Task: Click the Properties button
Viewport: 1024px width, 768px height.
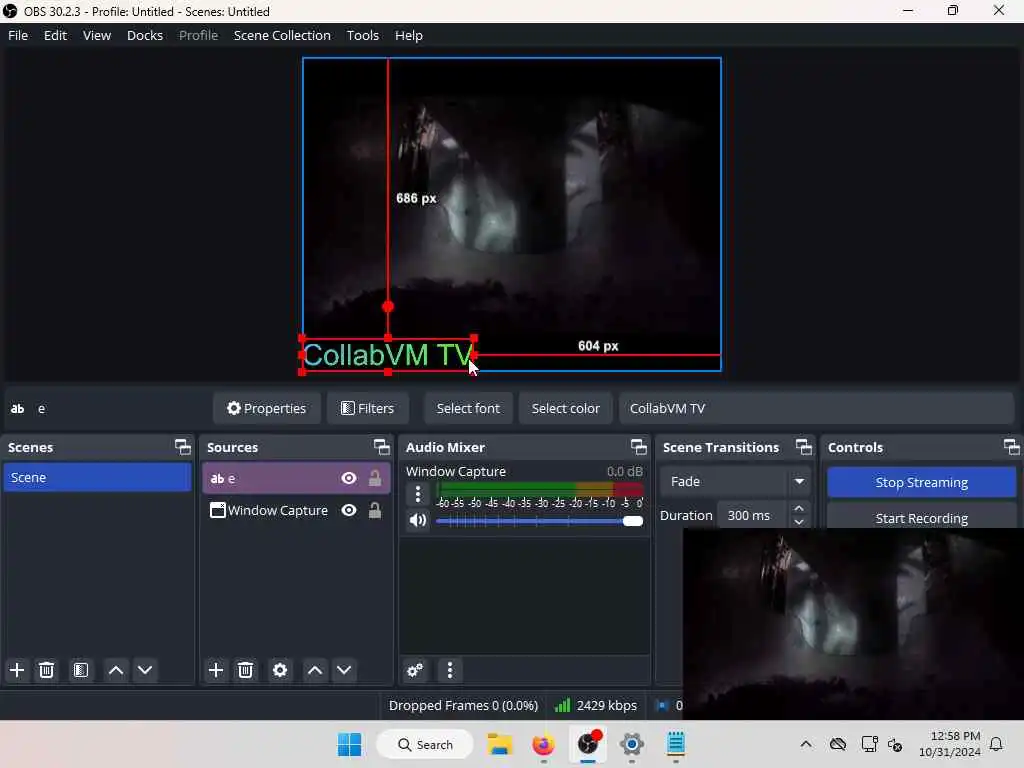Action: pyautogui.click(x=266, y=409)
